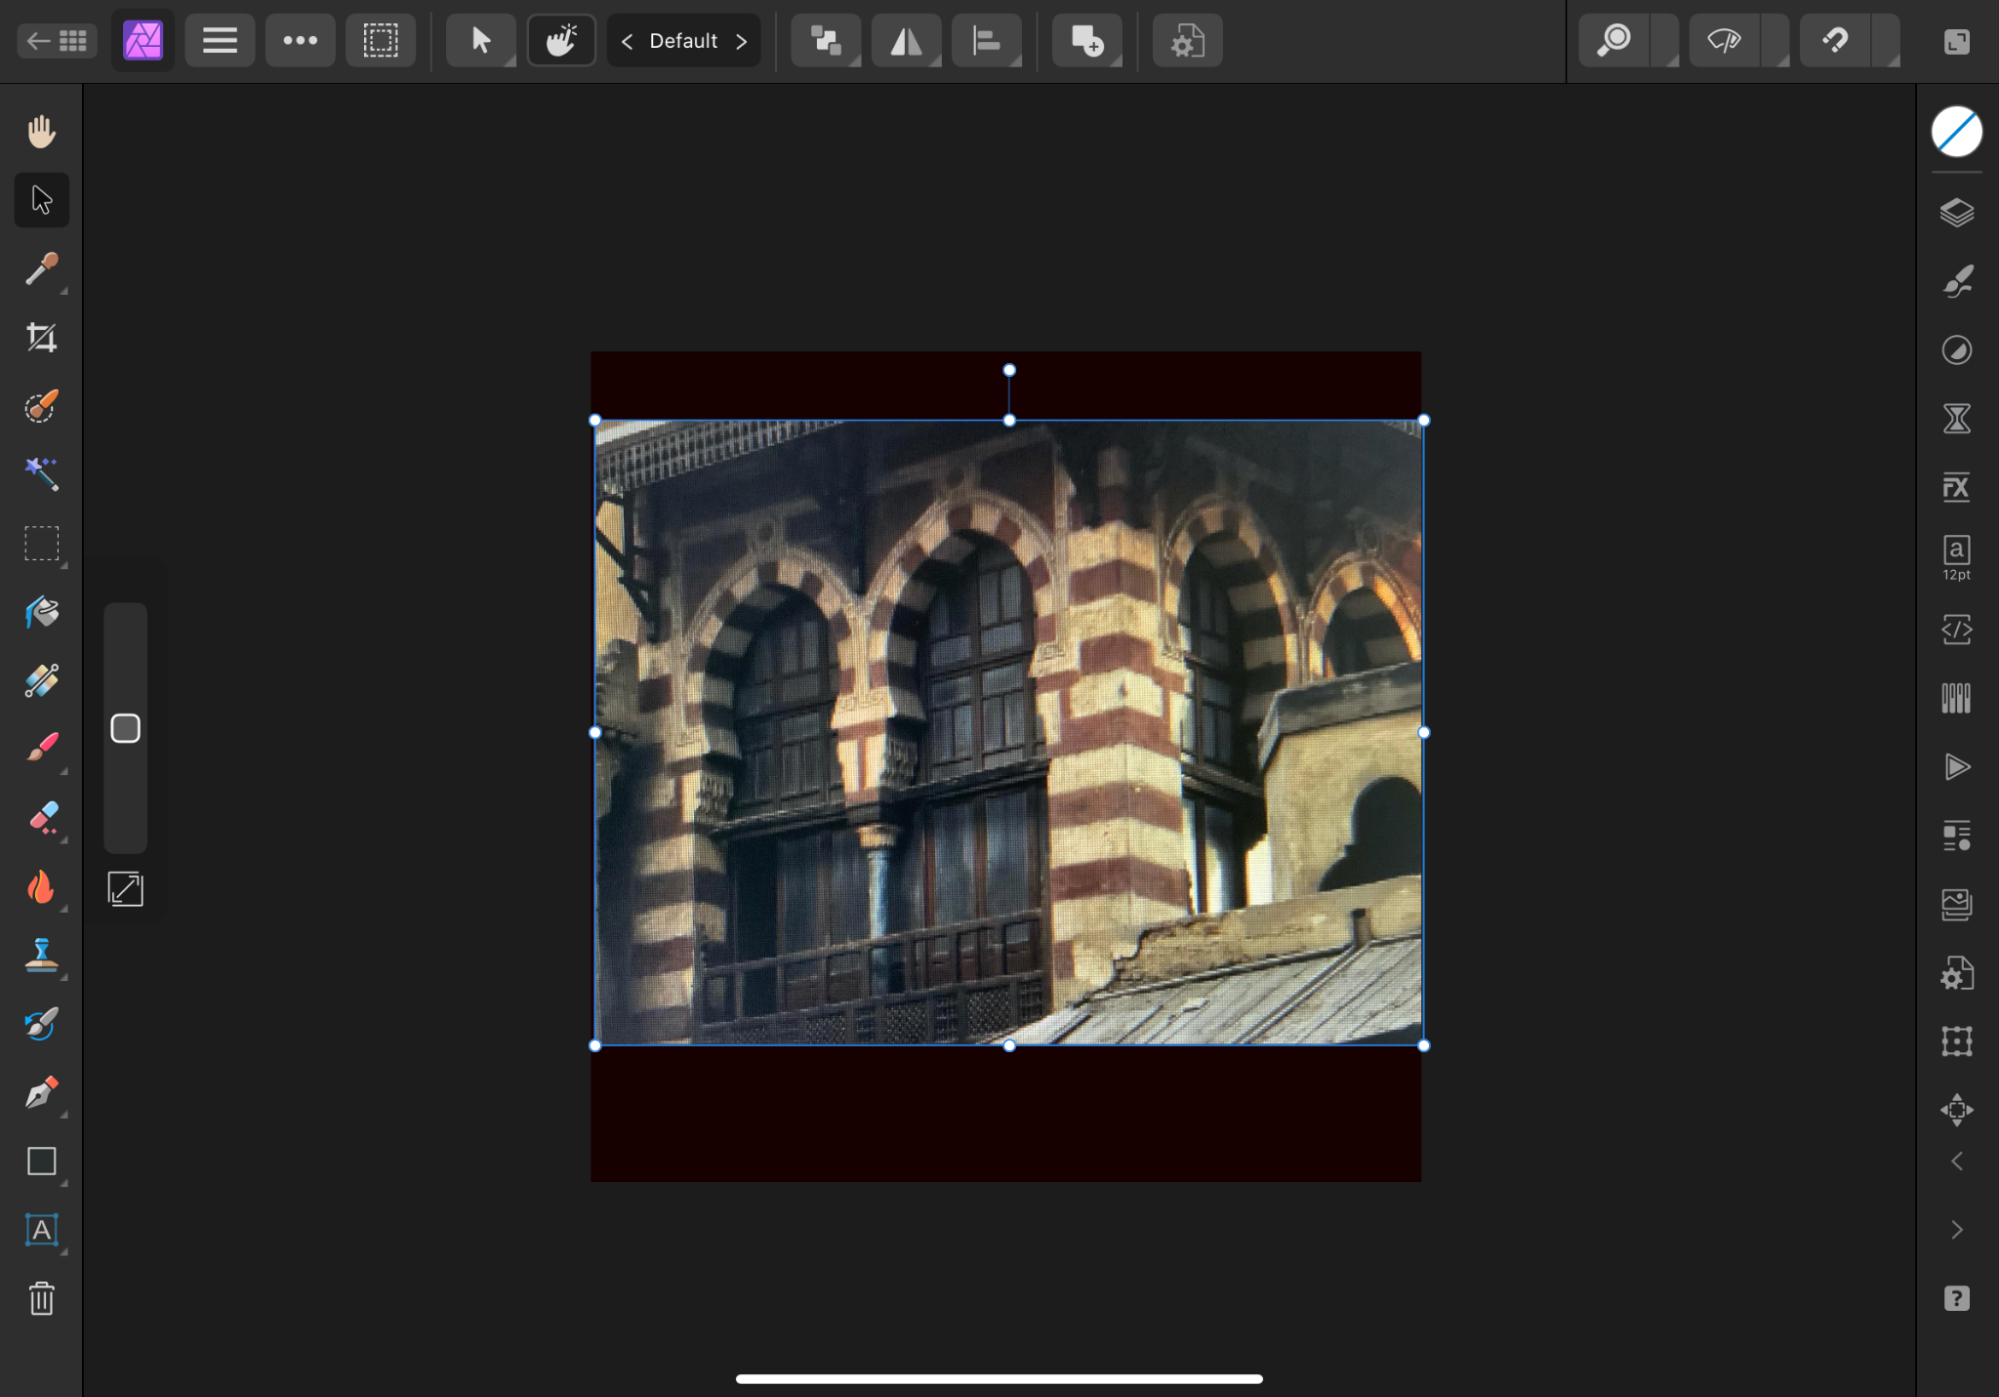Viewport: 1999px width, 1397px height.
Task: Toggle the Hand pan tool in the toolbar
Action: point(561,40)
